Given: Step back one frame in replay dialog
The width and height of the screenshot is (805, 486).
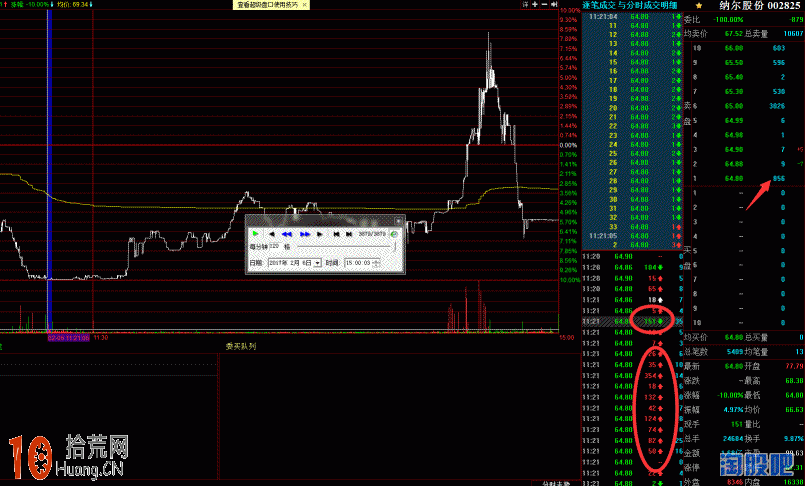Looking at the screenshot, I should (272, 234).
